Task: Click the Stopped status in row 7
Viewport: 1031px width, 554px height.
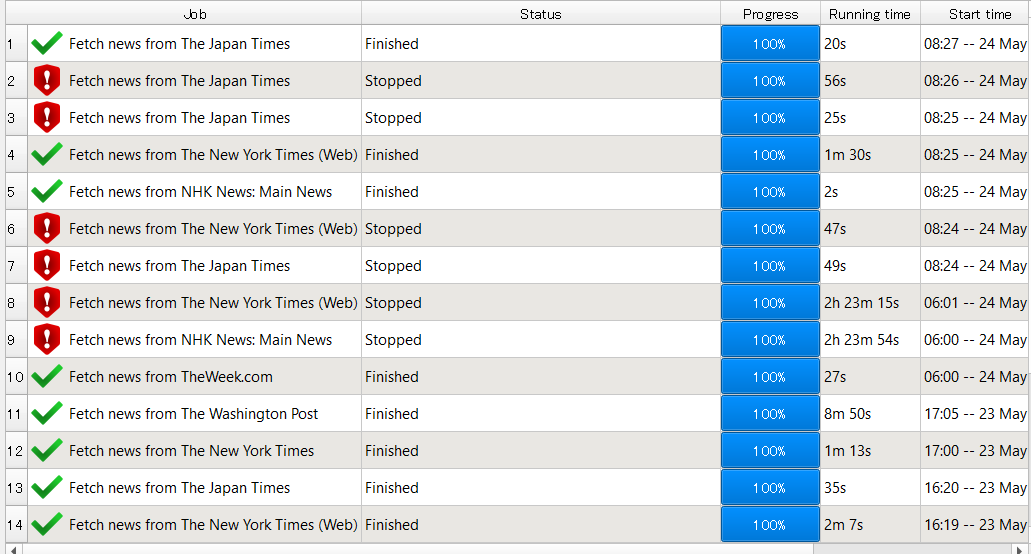Action: [x=393, y=266]
